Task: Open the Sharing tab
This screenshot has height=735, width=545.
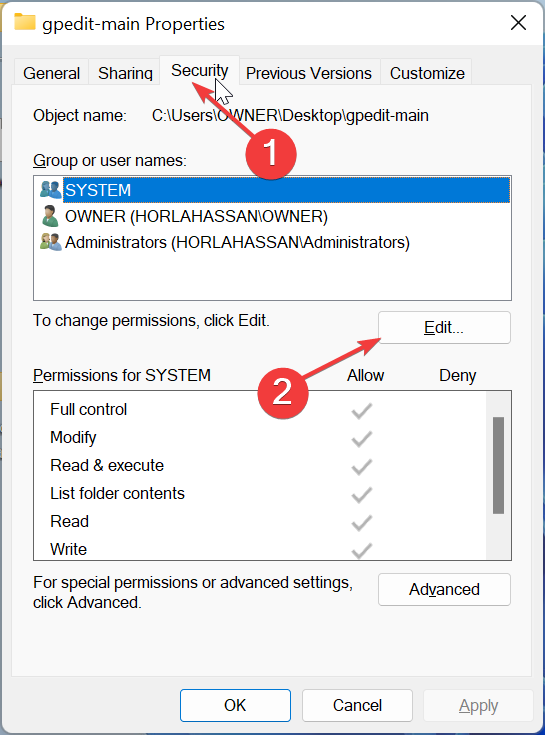Action: [x=125, y=73]
